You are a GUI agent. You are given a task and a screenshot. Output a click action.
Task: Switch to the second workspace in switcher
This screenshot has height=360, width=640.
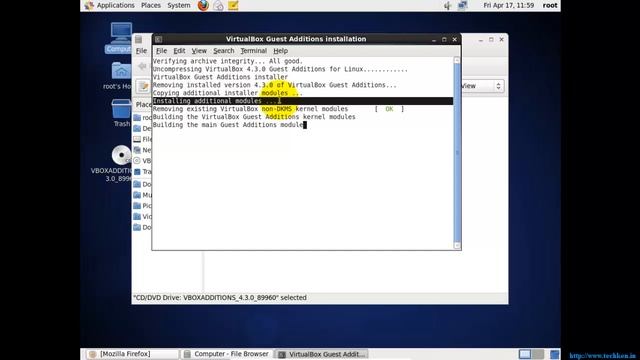pos(538,354)
